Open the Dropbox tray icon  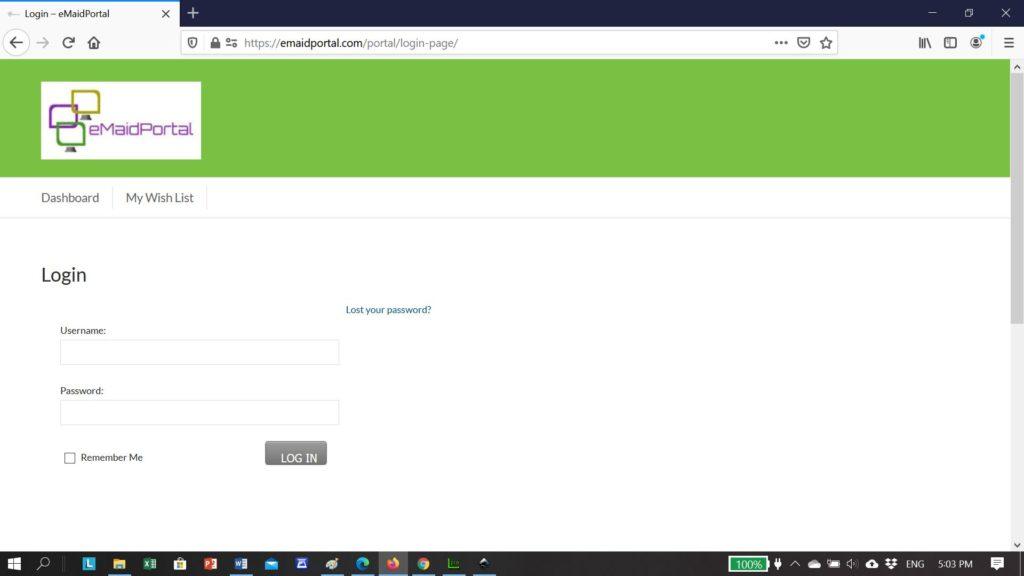point(891,564)
